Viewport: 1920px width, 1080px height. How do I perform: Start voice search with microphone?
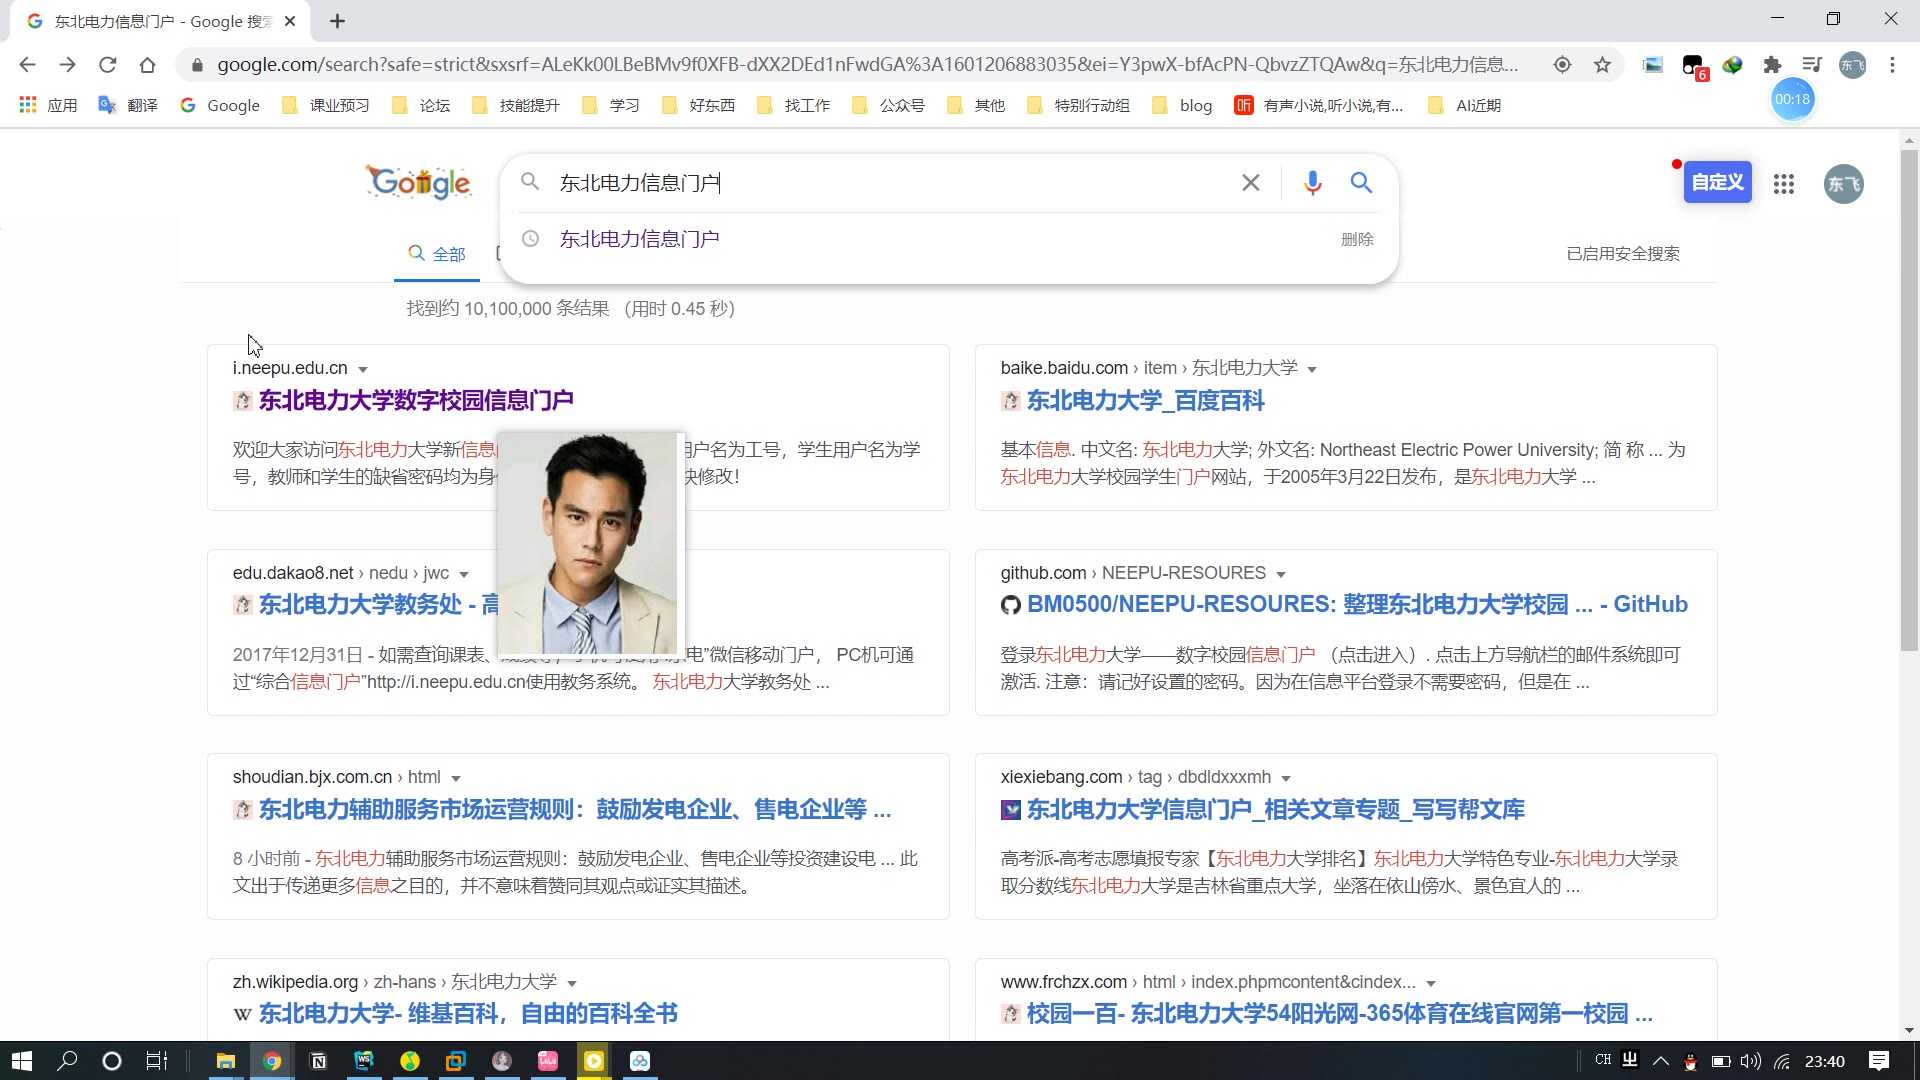(x=1312, y=183)
